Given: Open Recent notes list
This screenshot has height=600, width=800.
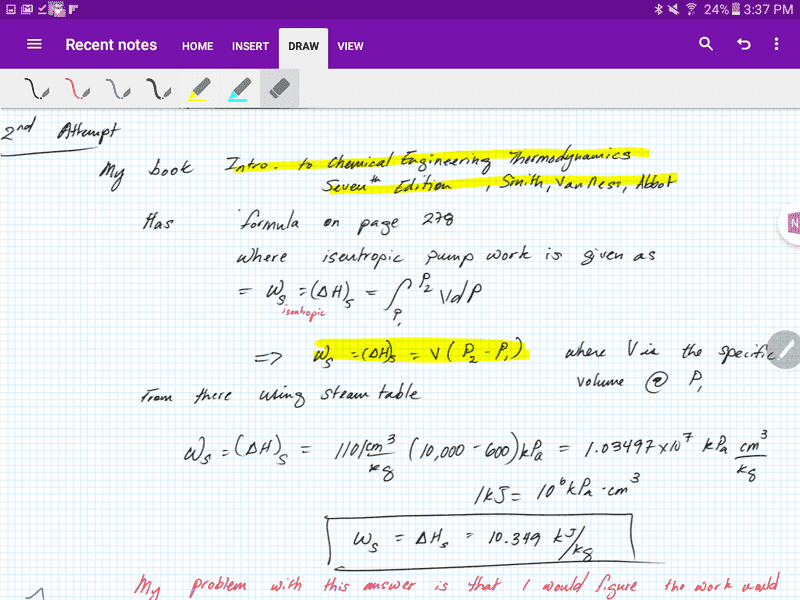Looking at the screenshot, I should tap(111, 45).
